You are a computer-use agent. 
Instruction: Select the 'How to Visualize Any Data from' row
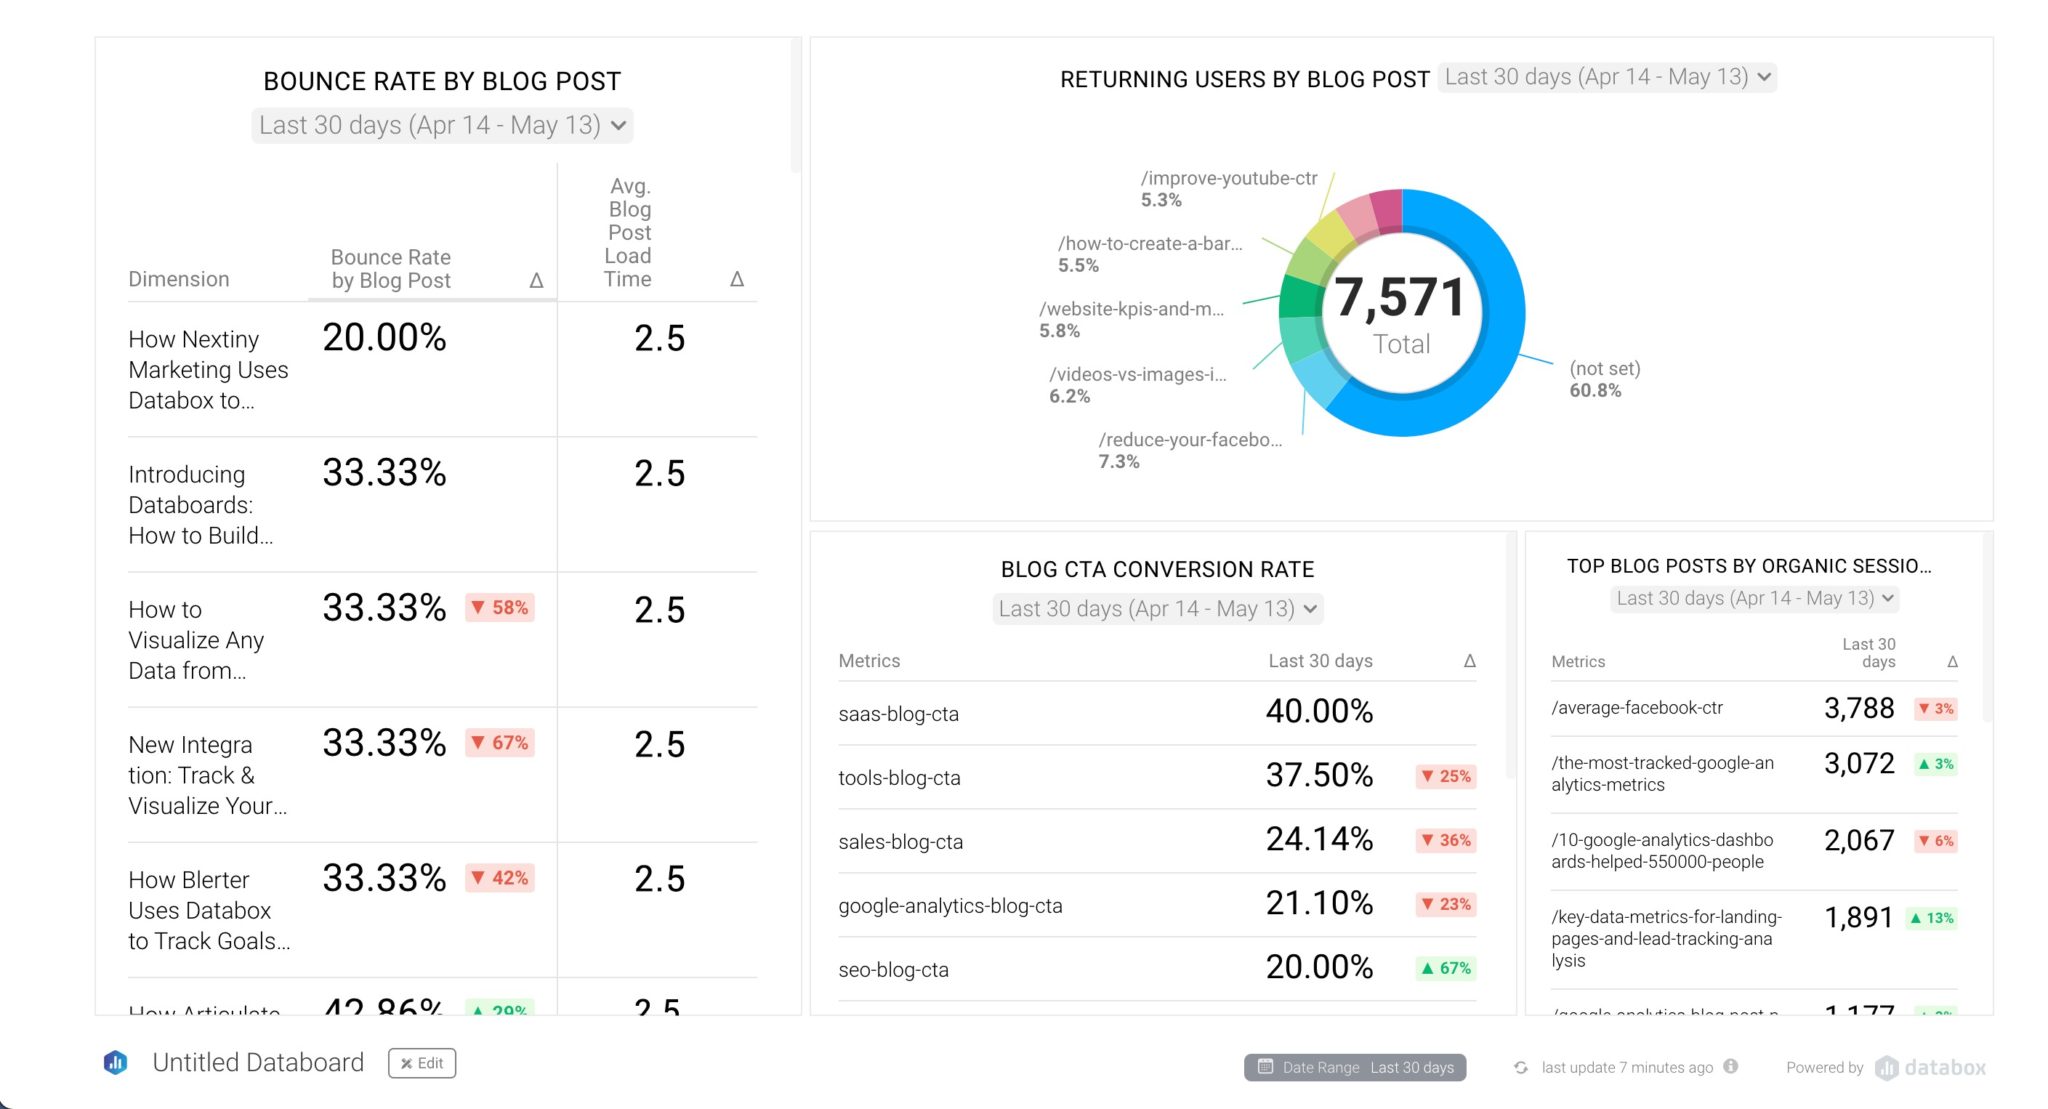click(x=442, y=640)
